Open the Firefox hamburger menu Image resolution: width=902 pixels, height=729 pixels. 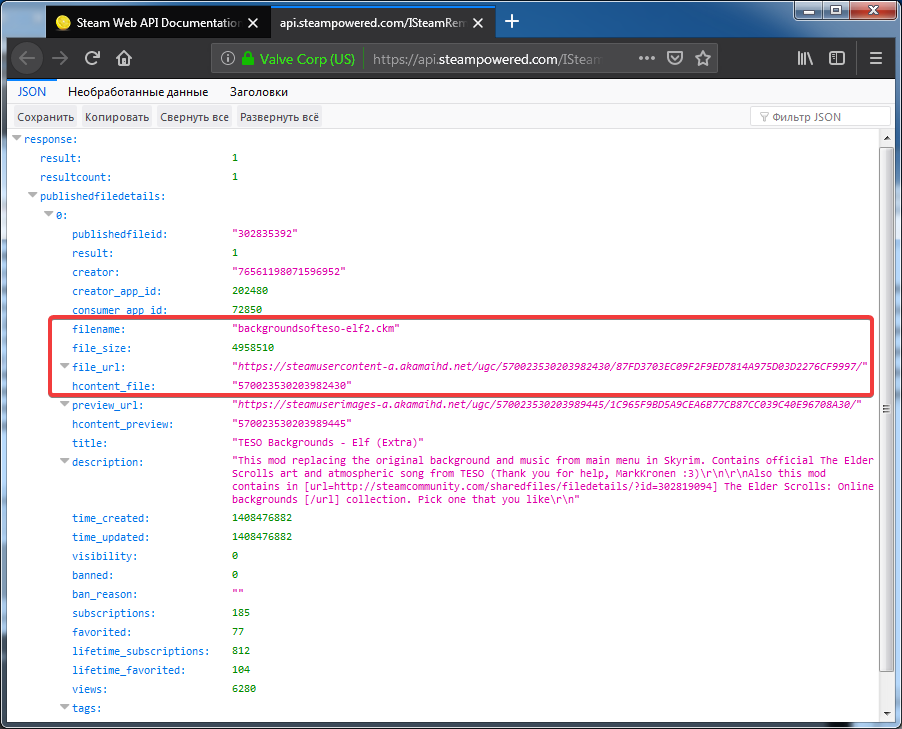click(x=876, y=58)
